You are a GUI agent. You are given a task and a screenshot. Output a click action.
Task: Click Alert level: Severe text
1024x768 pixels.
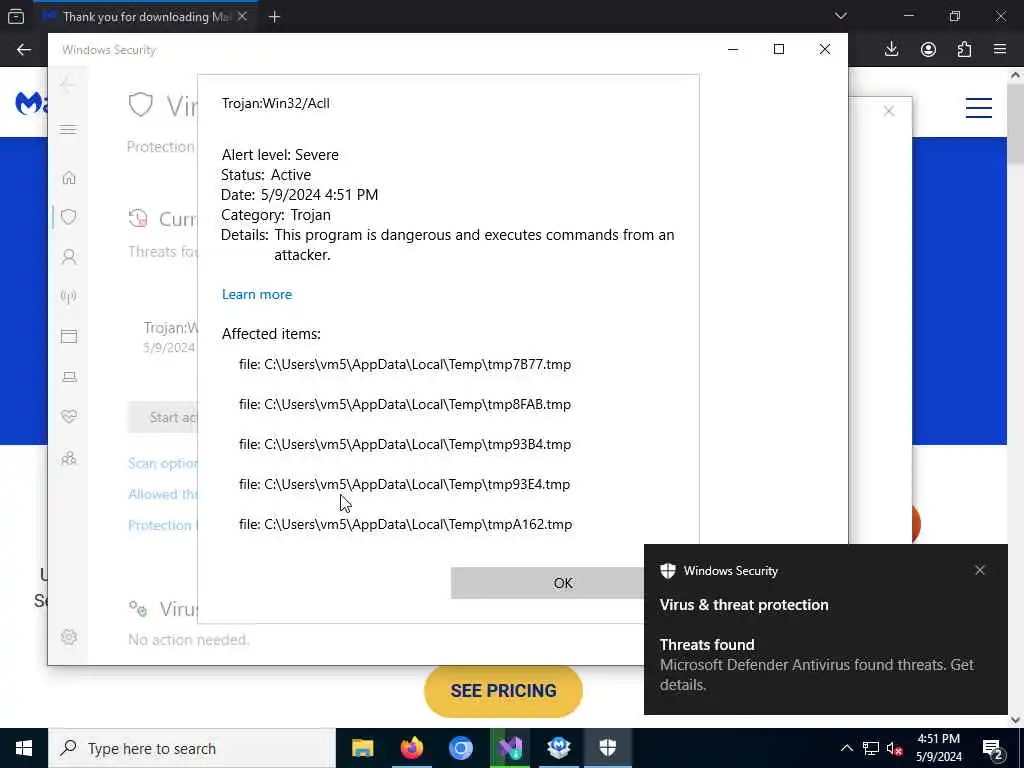pyautogui.click(x=280, y=155)
